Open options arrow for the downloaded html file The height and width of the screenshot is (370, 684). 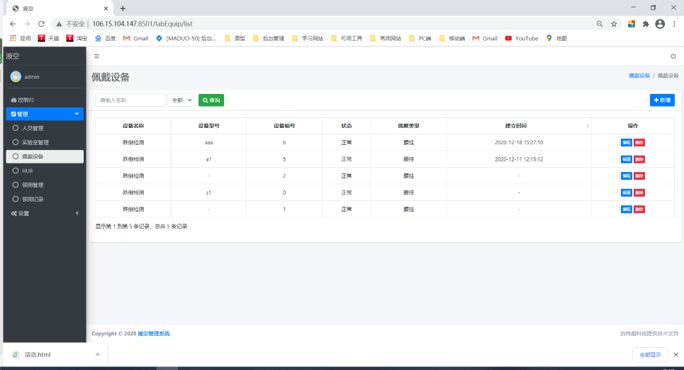click(98, 355)
